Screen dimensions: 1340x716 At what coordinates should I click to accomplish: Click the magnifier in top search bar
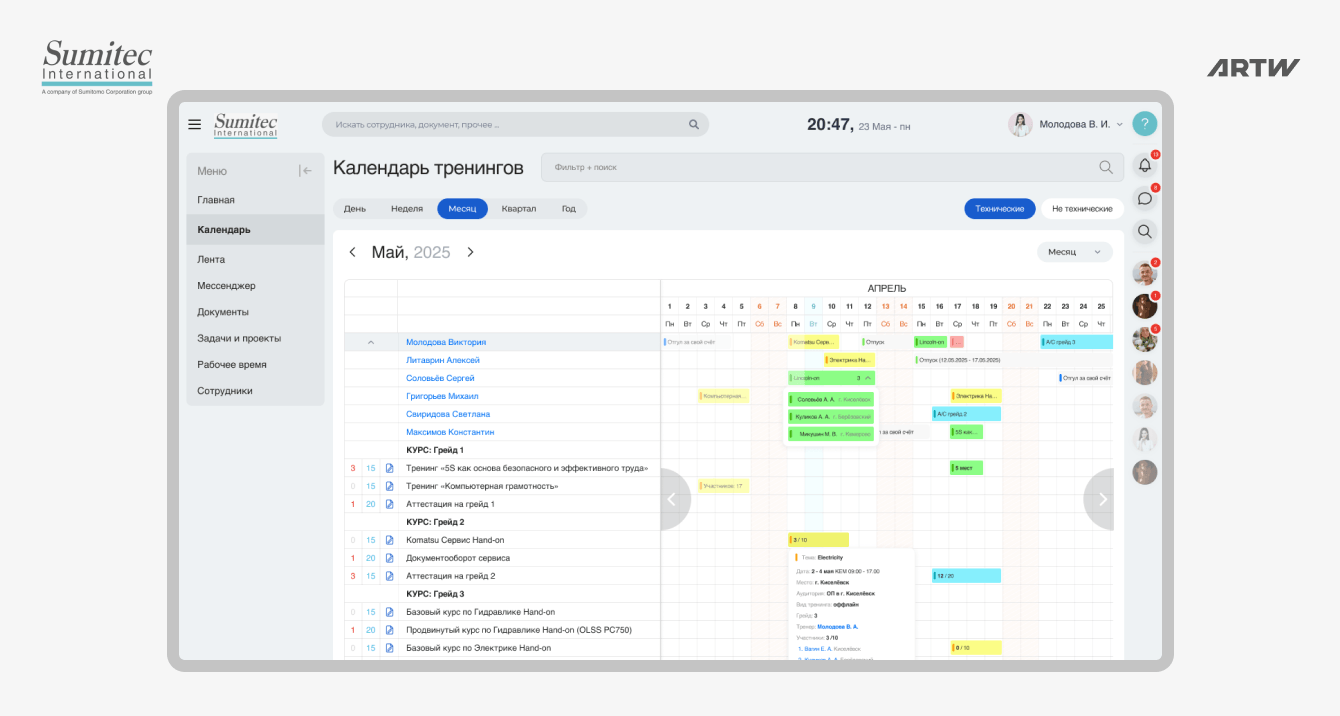(694, 125)
